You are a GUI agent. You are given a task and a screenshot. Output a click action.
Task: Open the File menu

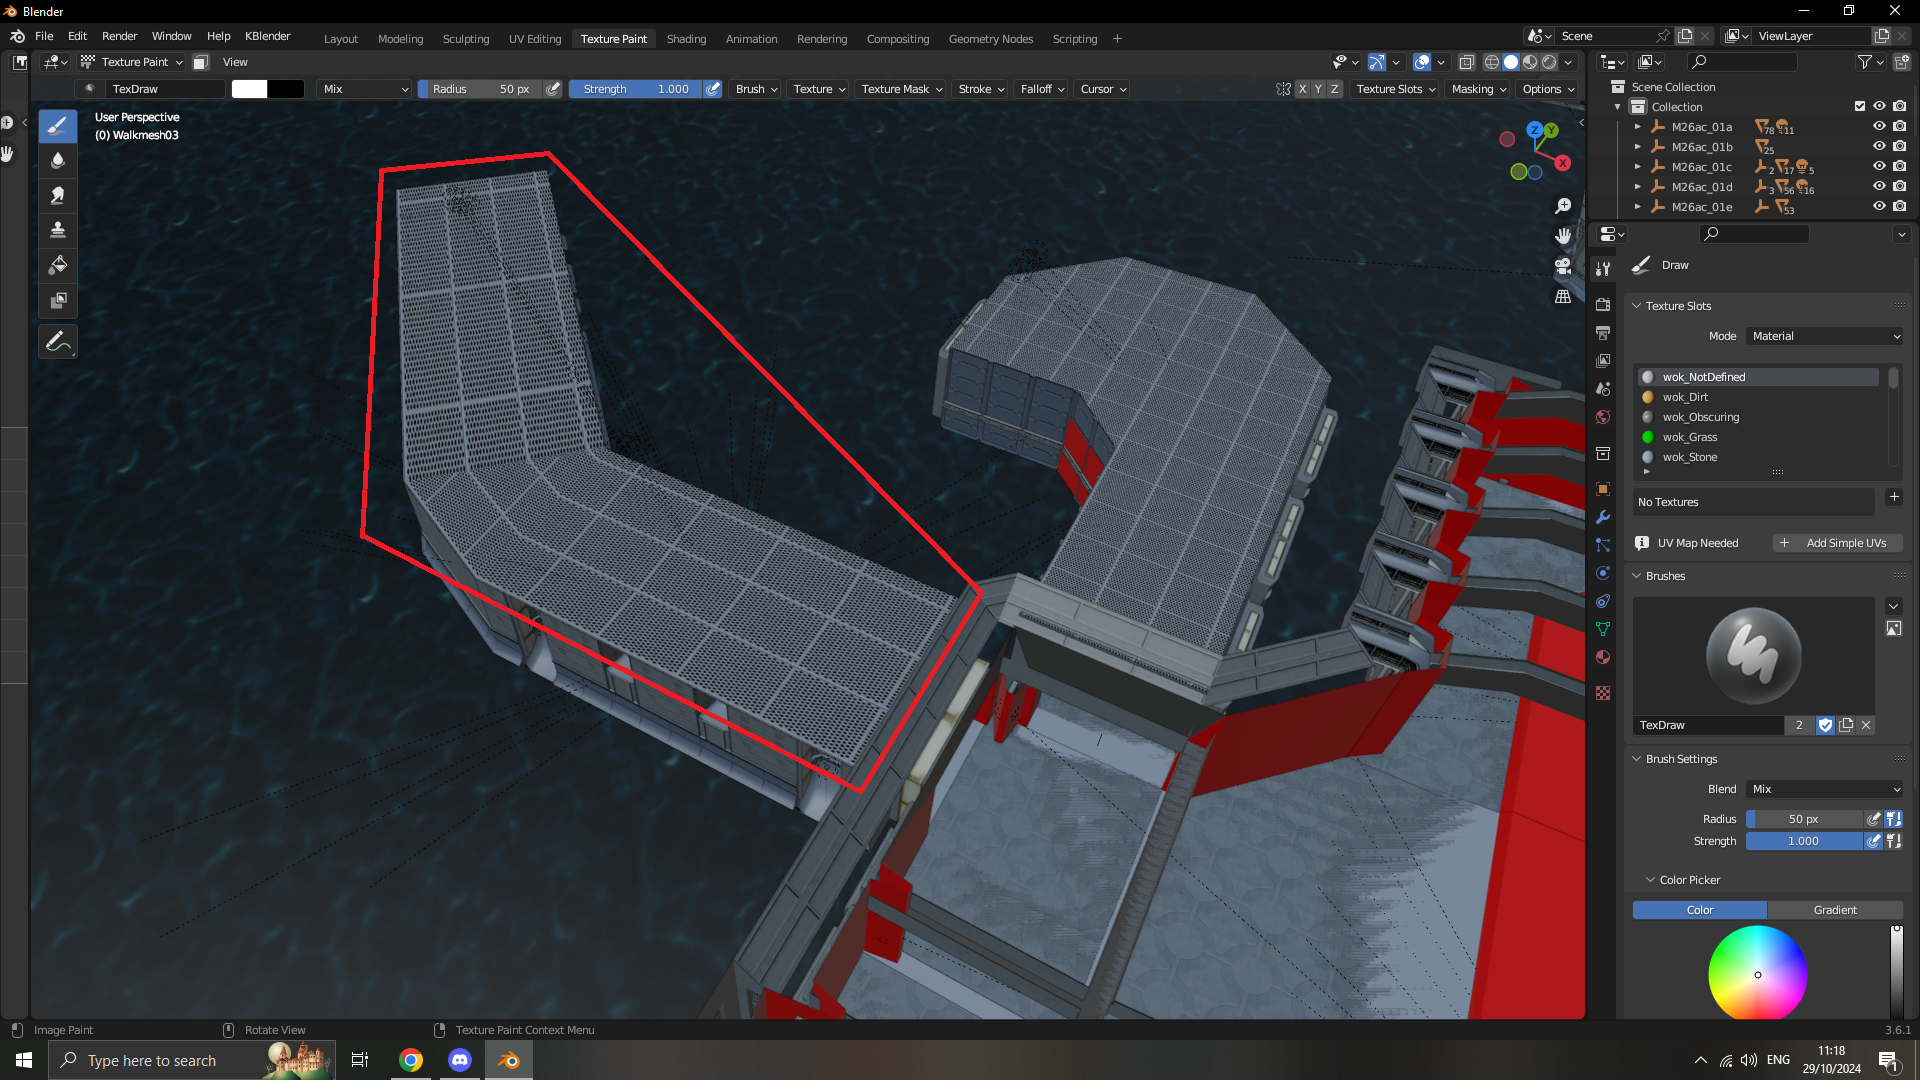click(44, 36)
